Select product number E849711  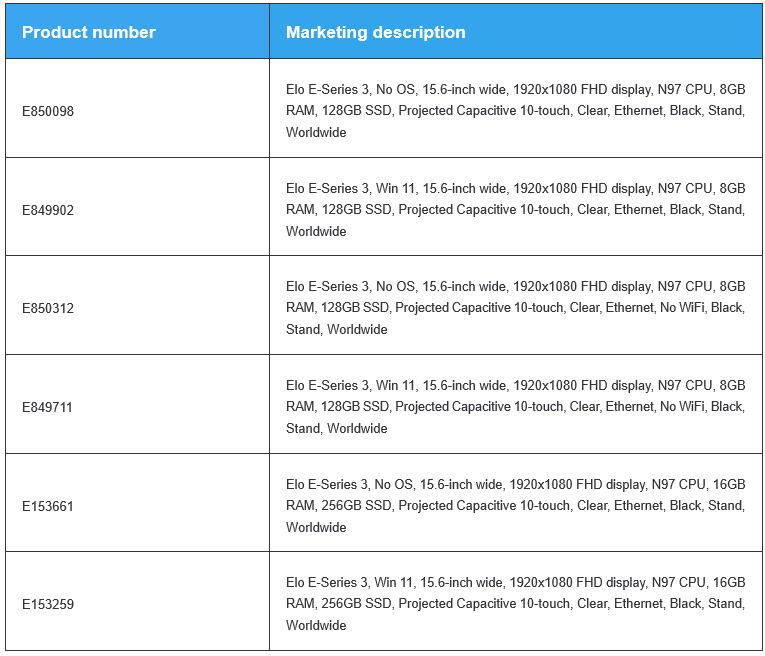pos(47,407)
